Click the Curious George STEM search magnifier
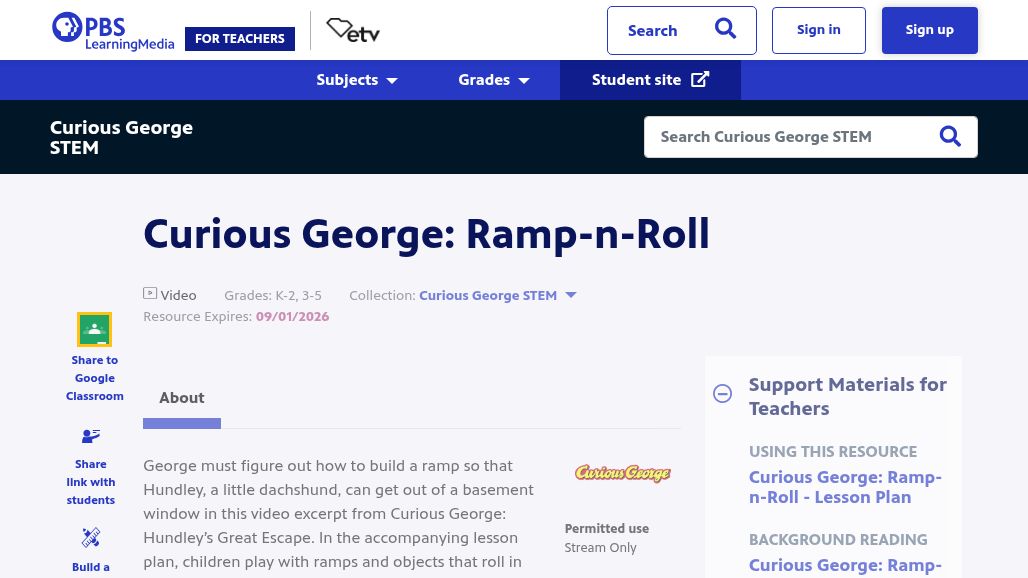The height and width of the screenshot is (578, 1028). pos(950,136)
